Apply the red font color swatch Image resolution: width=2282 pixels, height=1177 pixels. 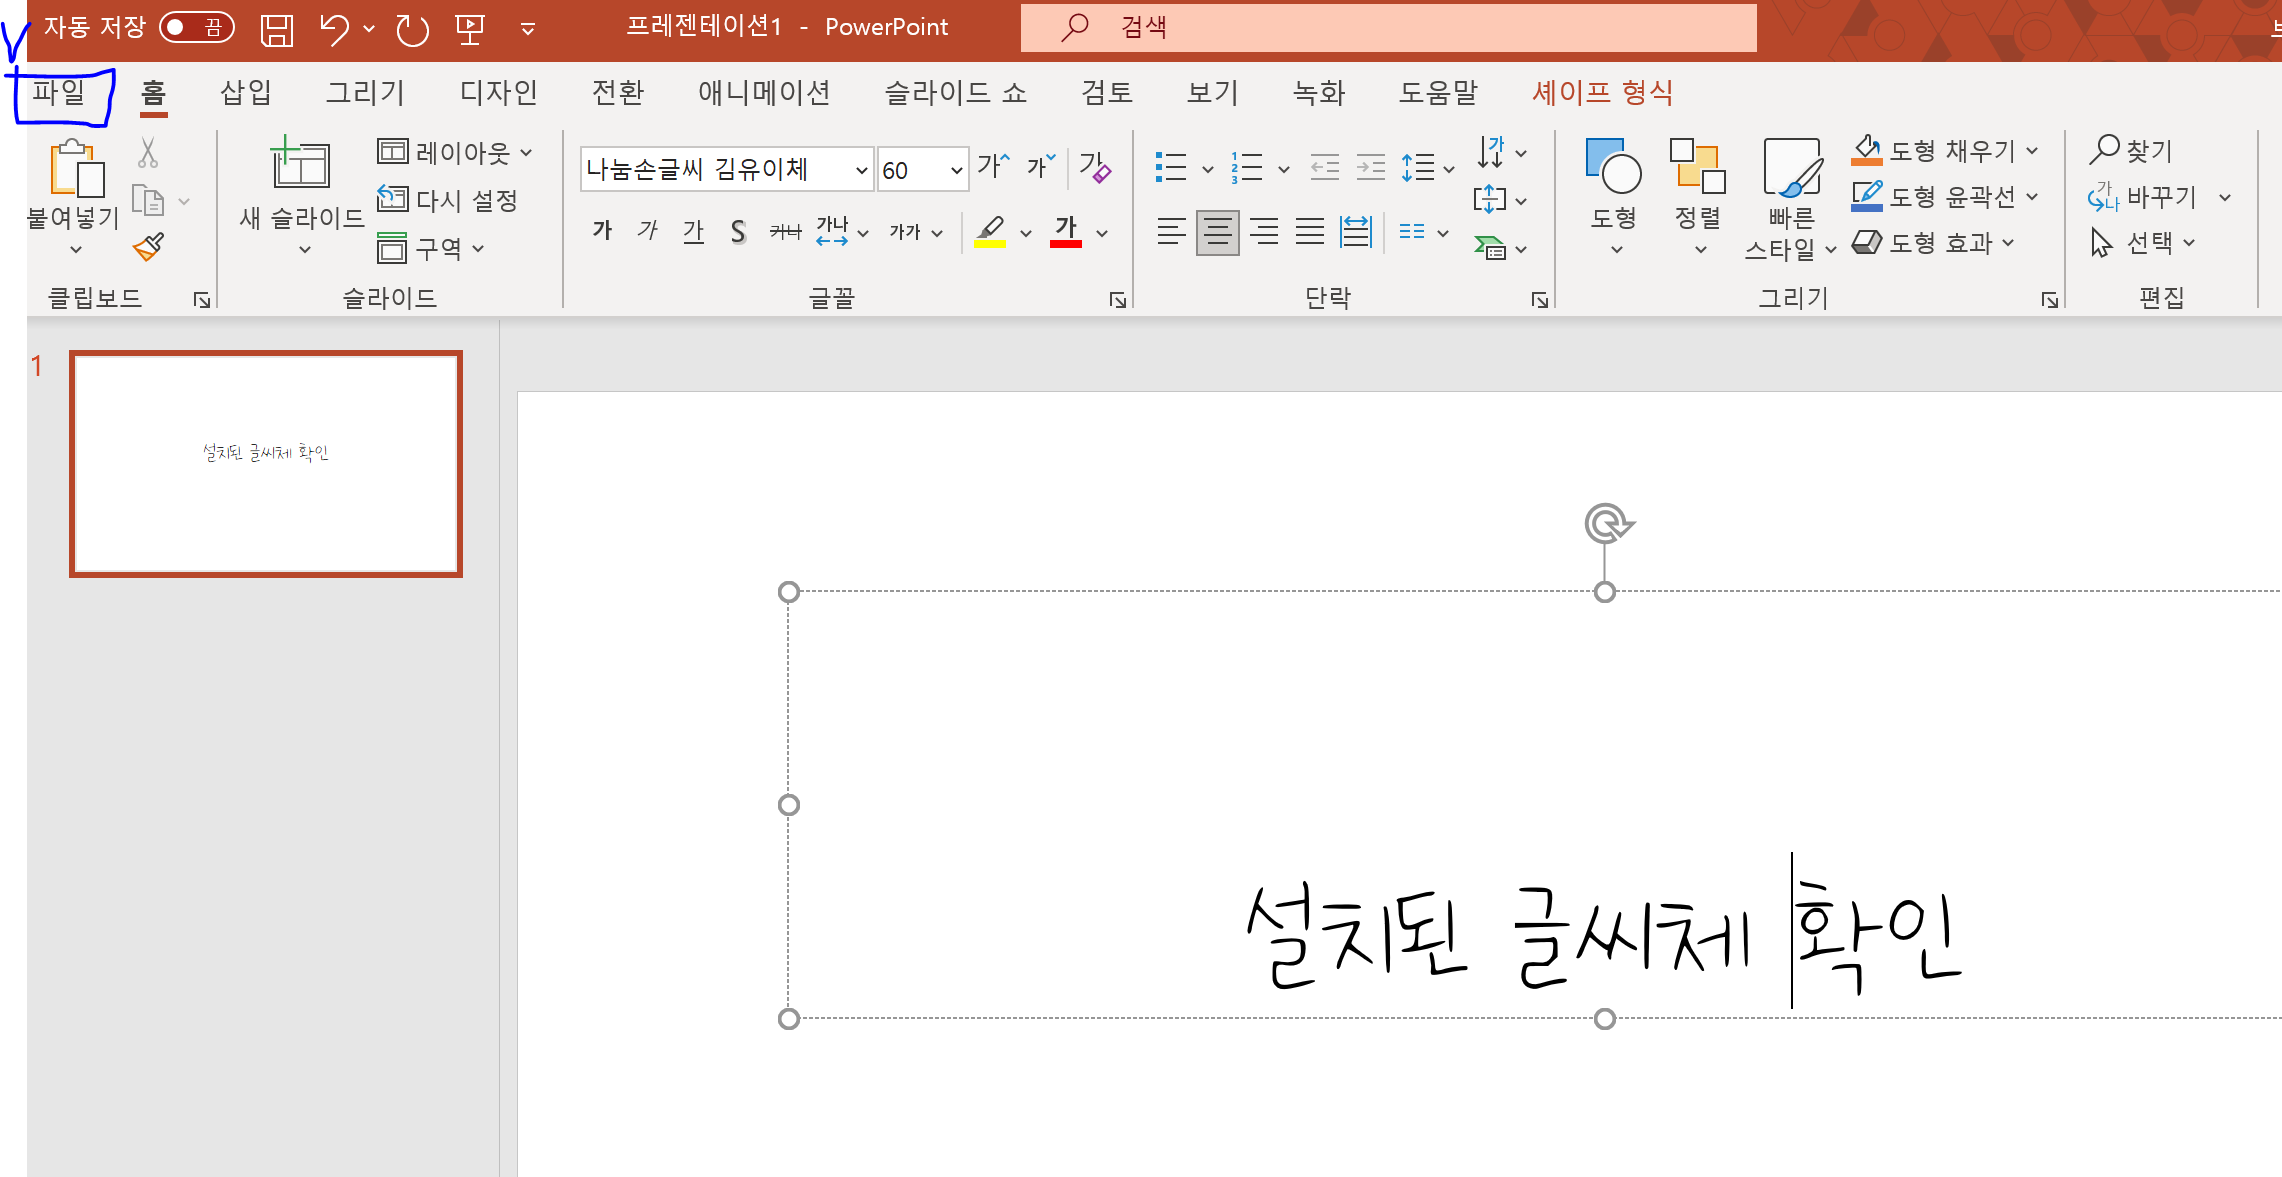click(x=1066, y=232)
